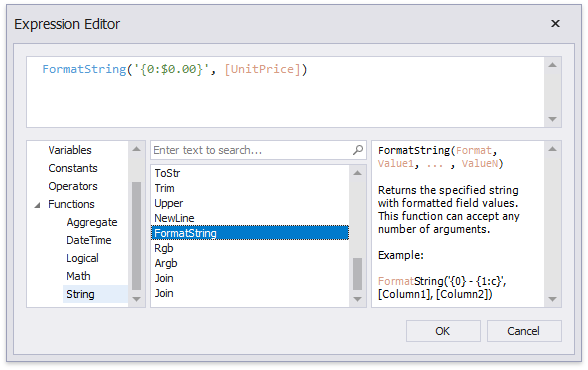Click category tree scrollbar thumb
This screenshot has width=588, height=370.
[136, 236]
